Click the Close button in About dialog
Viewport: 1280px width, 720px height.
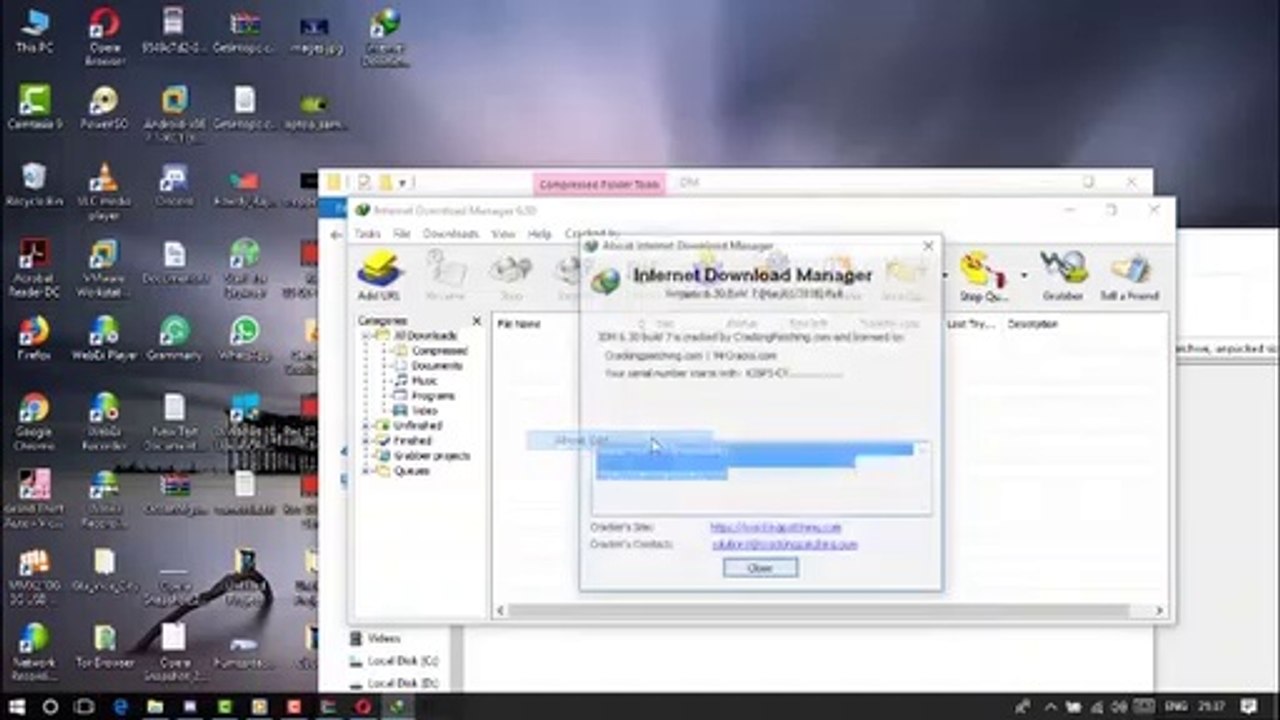pos(760,568)
